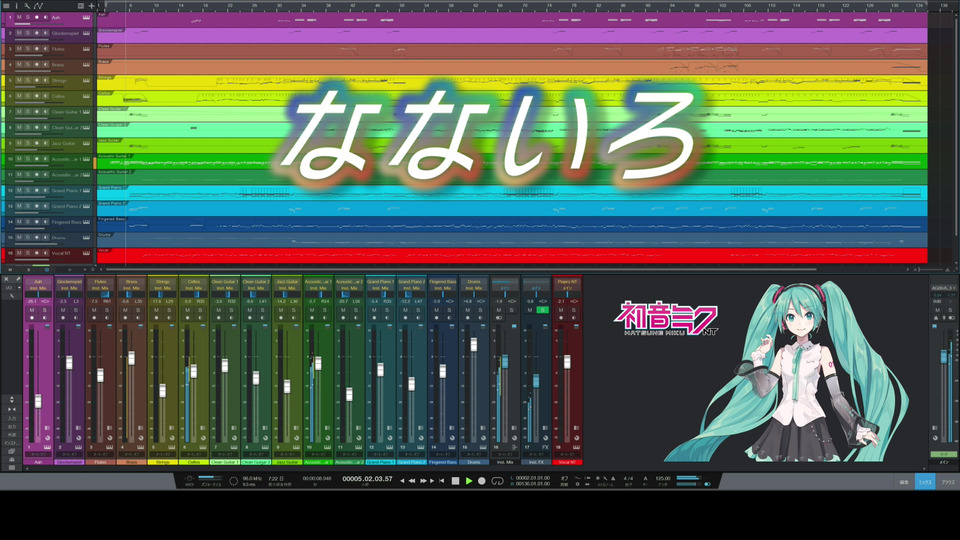This screenshot has height=540, width=960.
Task: Toggle the green Solo on Inst. FX channel
Action: click(542, 310)
